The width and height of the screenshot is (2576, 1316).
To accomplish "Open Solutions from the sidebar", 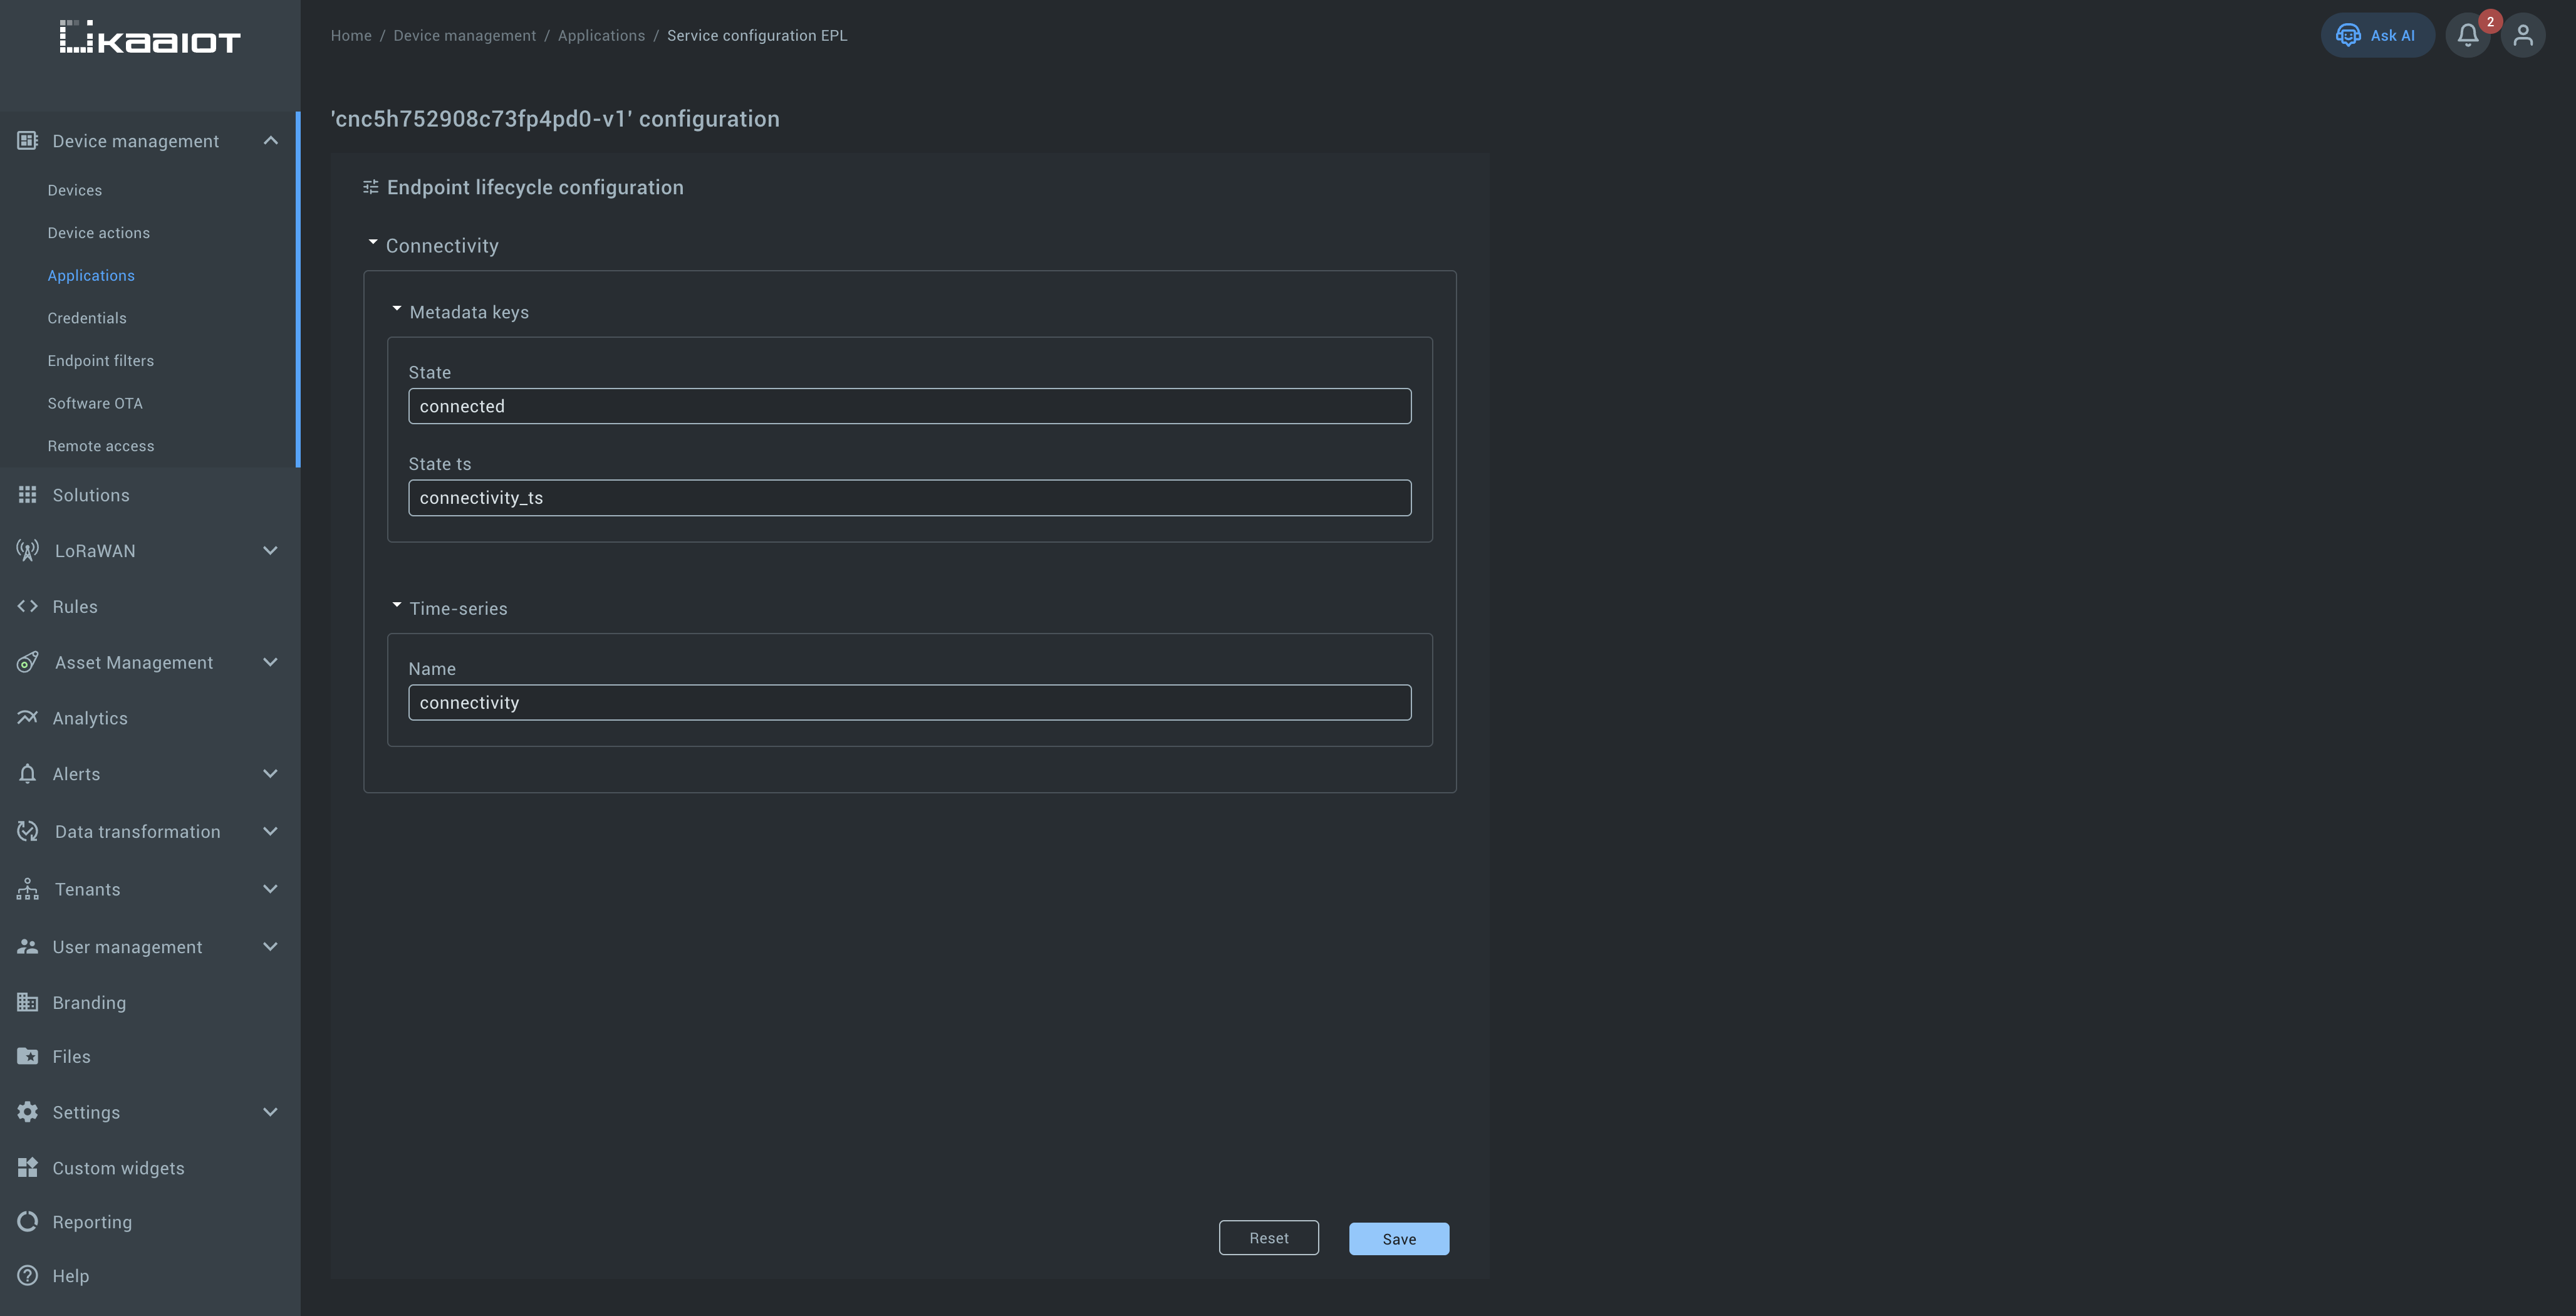I will pyautogui.click(x=90, y=495).
